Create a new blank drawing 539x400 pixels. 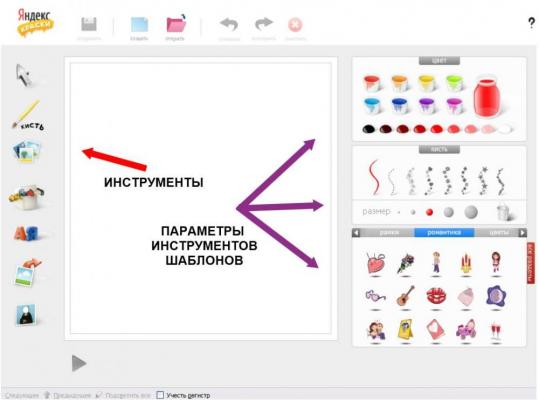[139, 25]
